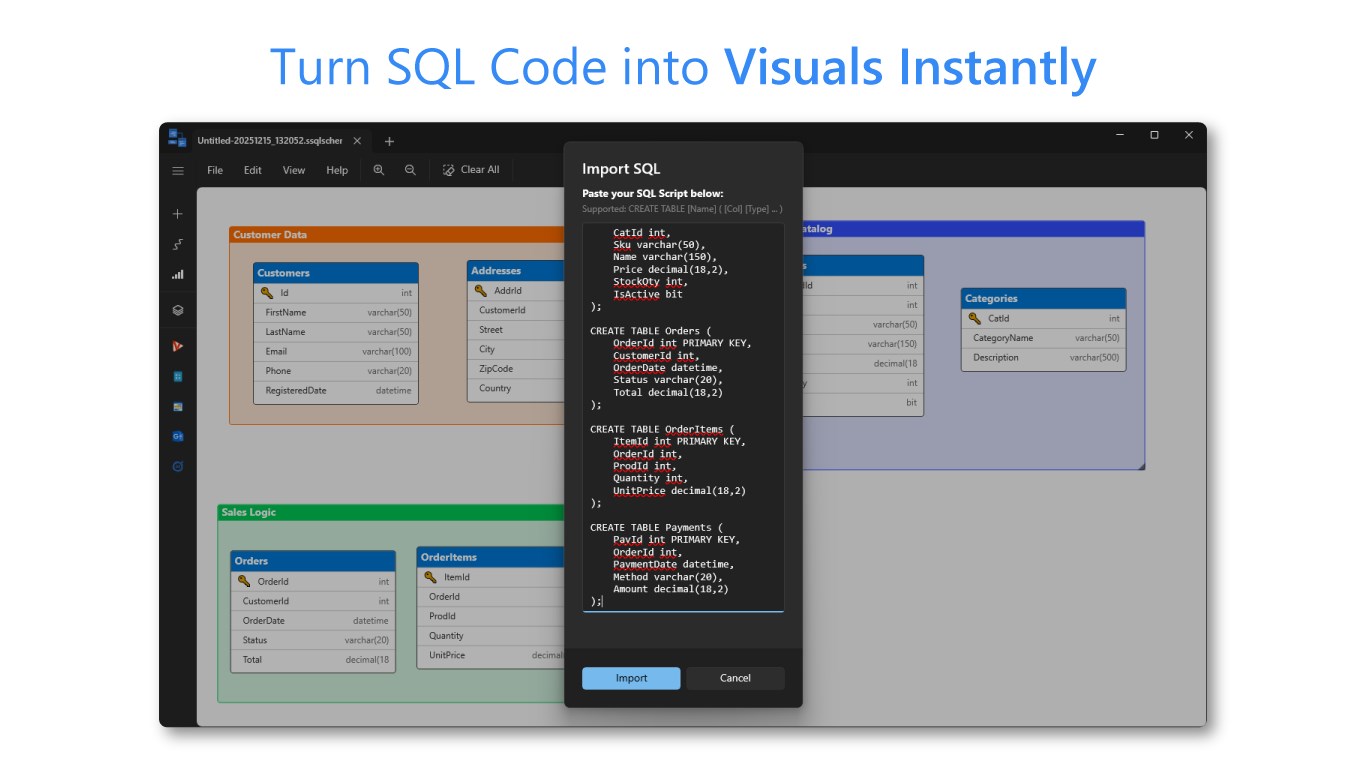Click the zoom out magnifier icon
Viewport: 1366px width, 768px height.
coord(410,170)
